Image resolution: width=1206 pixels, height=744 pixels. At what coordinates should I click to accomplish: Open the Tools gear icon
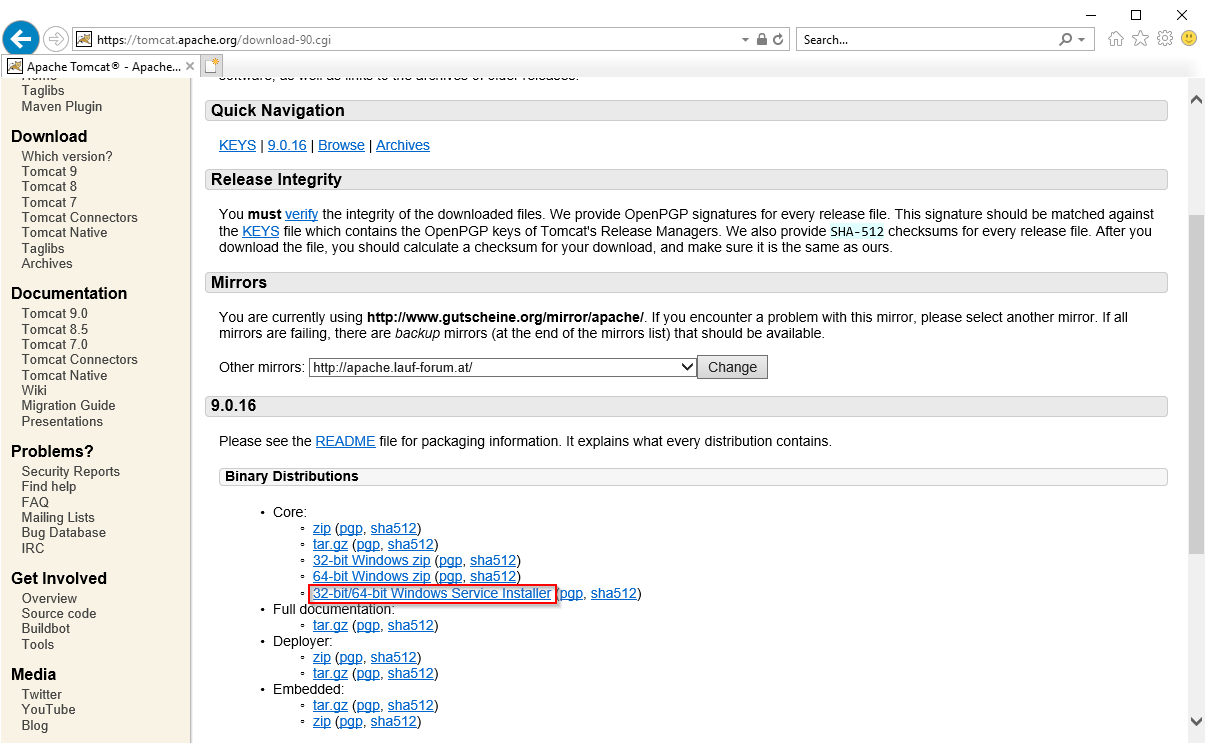pos(1164,39)
